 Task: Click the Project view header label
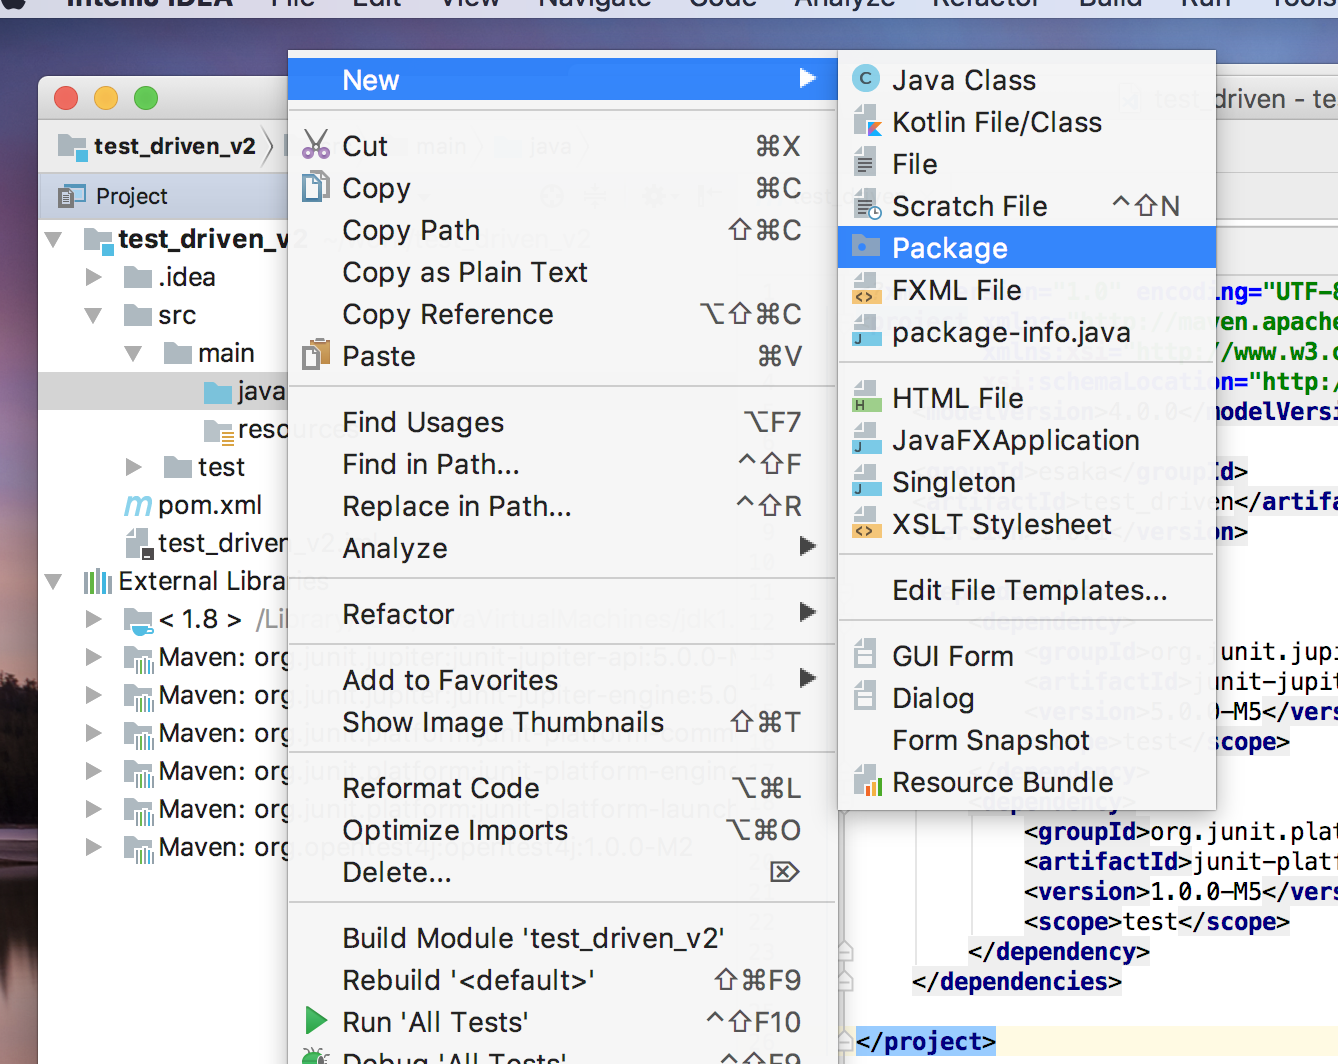point(132,196)
